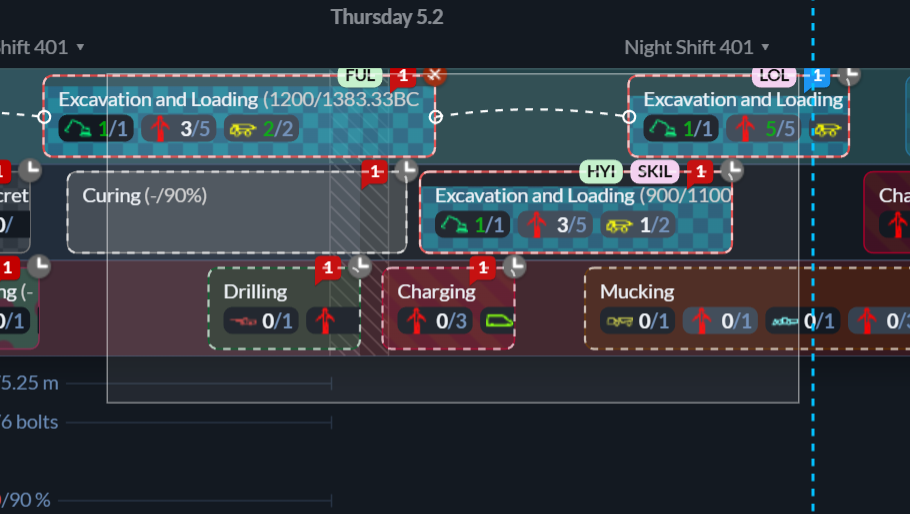The width and height of the screenshot is (910, 514).
Task: Open red comment flag on Curing task
Action: click(374, 173)
